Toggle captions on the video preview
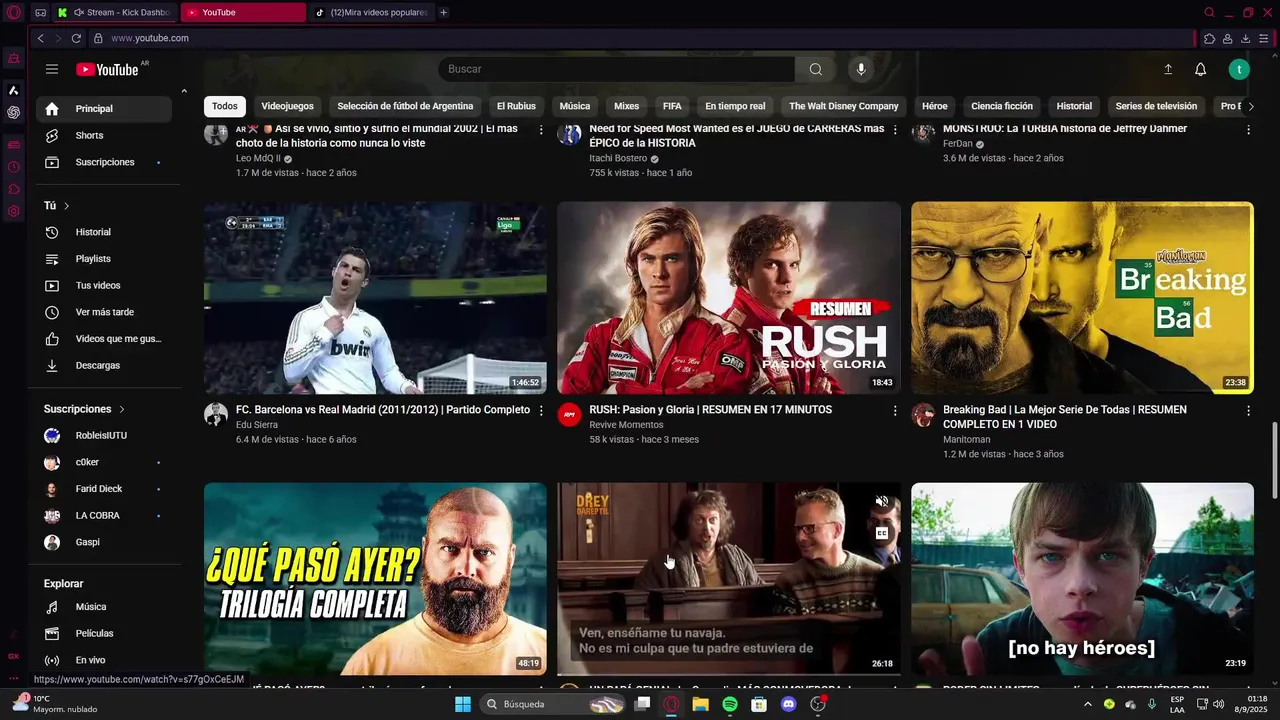 click(x=882, y=533)
